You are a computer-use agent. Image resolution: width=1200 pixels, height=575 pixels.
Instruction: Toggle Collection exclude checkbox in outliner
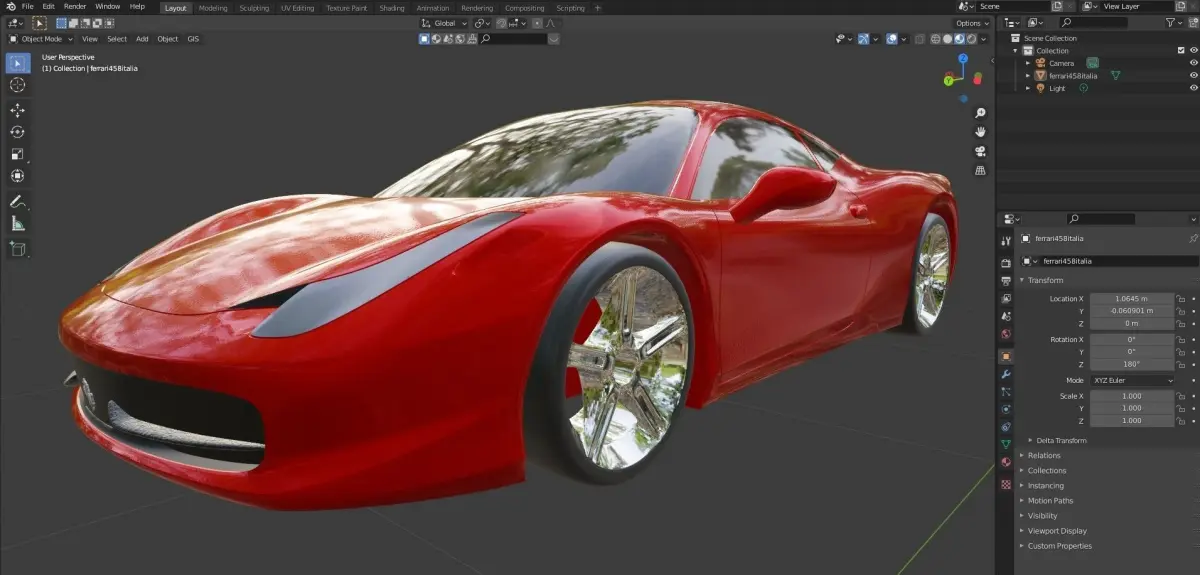[1181, 50]
